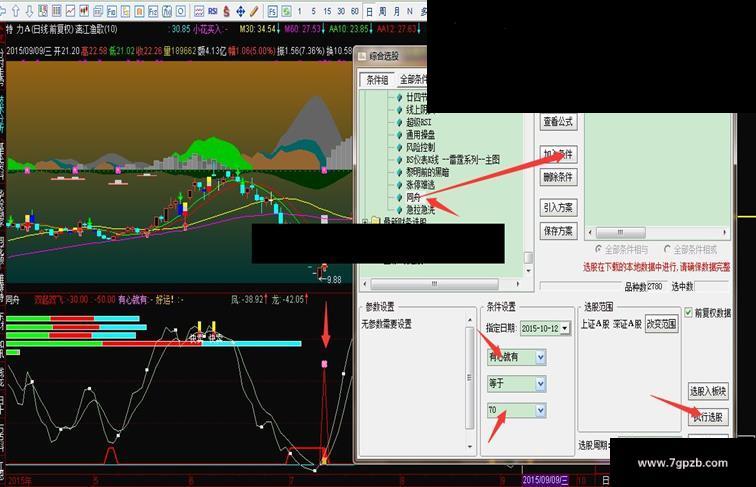
Task: Select 风险控制 in condition tree
Action: pos(420,147)
